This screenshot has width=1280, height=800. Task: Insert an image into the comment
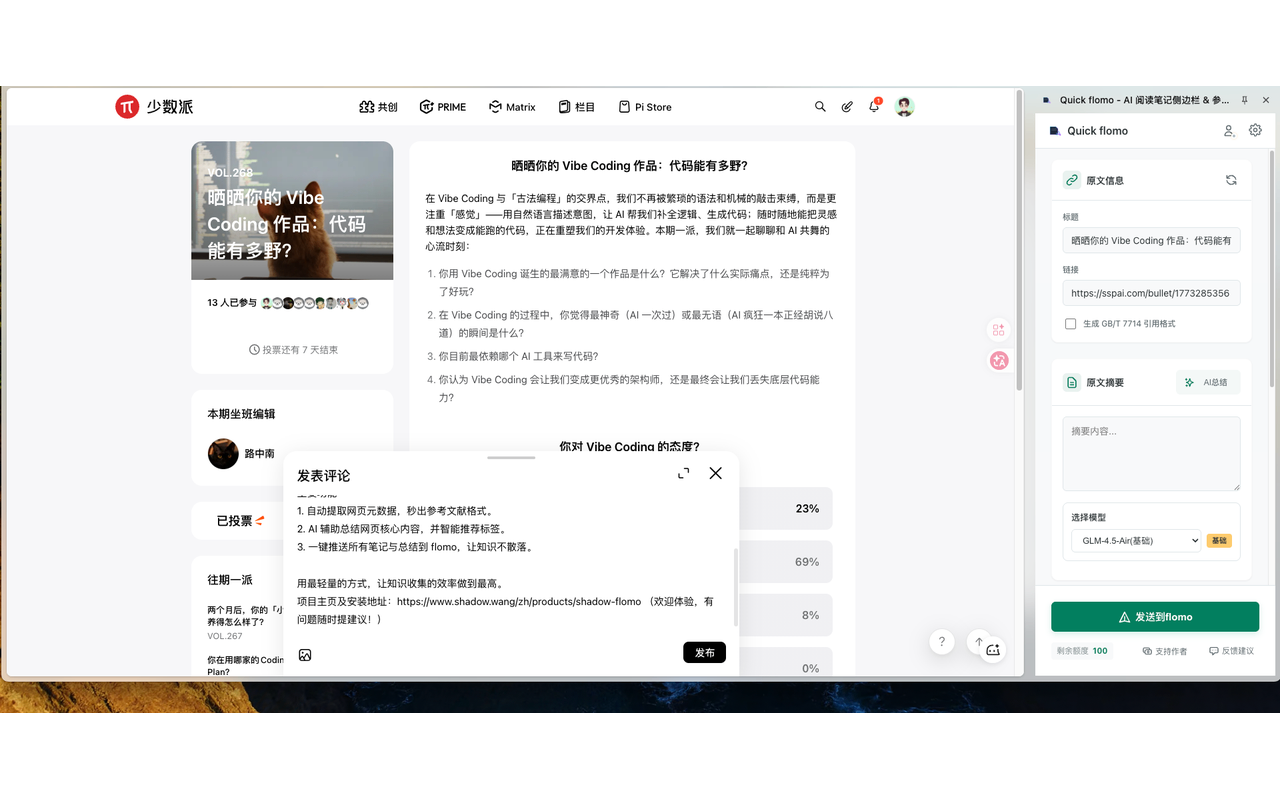click(305, 655)
